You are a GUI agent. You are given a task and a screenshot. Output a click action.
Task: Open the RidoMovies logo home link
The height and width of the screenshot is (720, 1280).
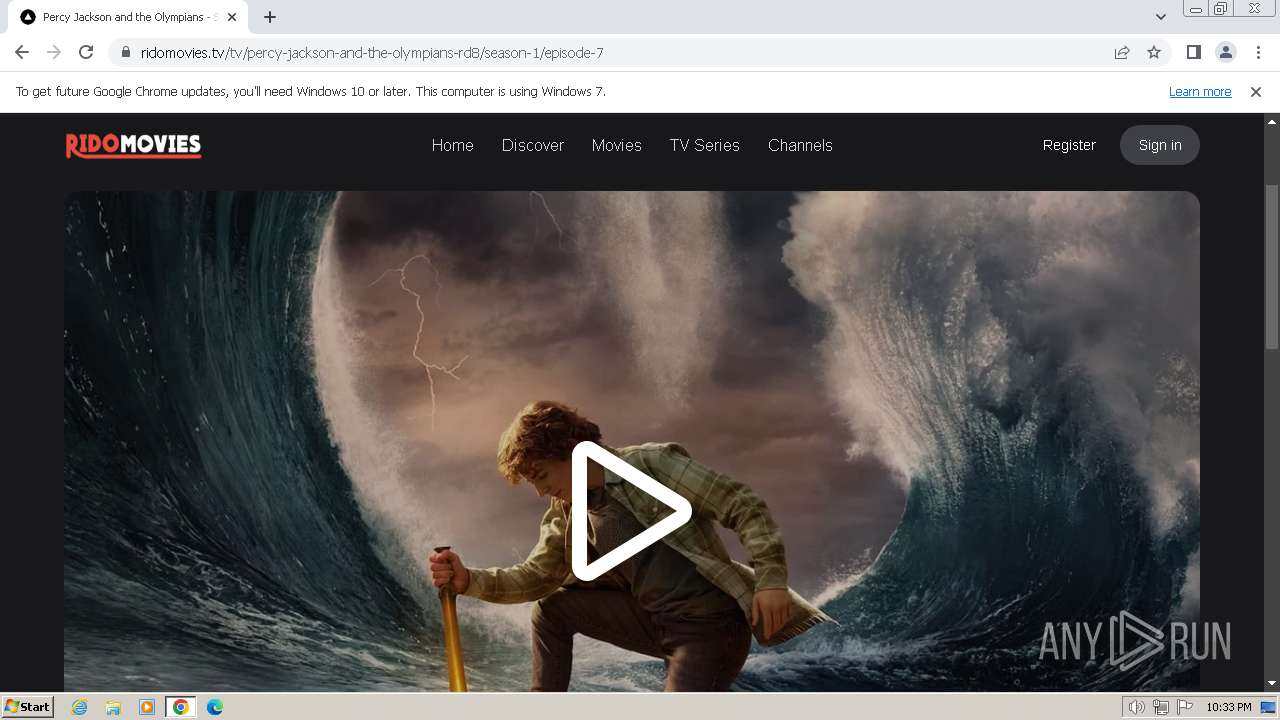click(134, 146)
